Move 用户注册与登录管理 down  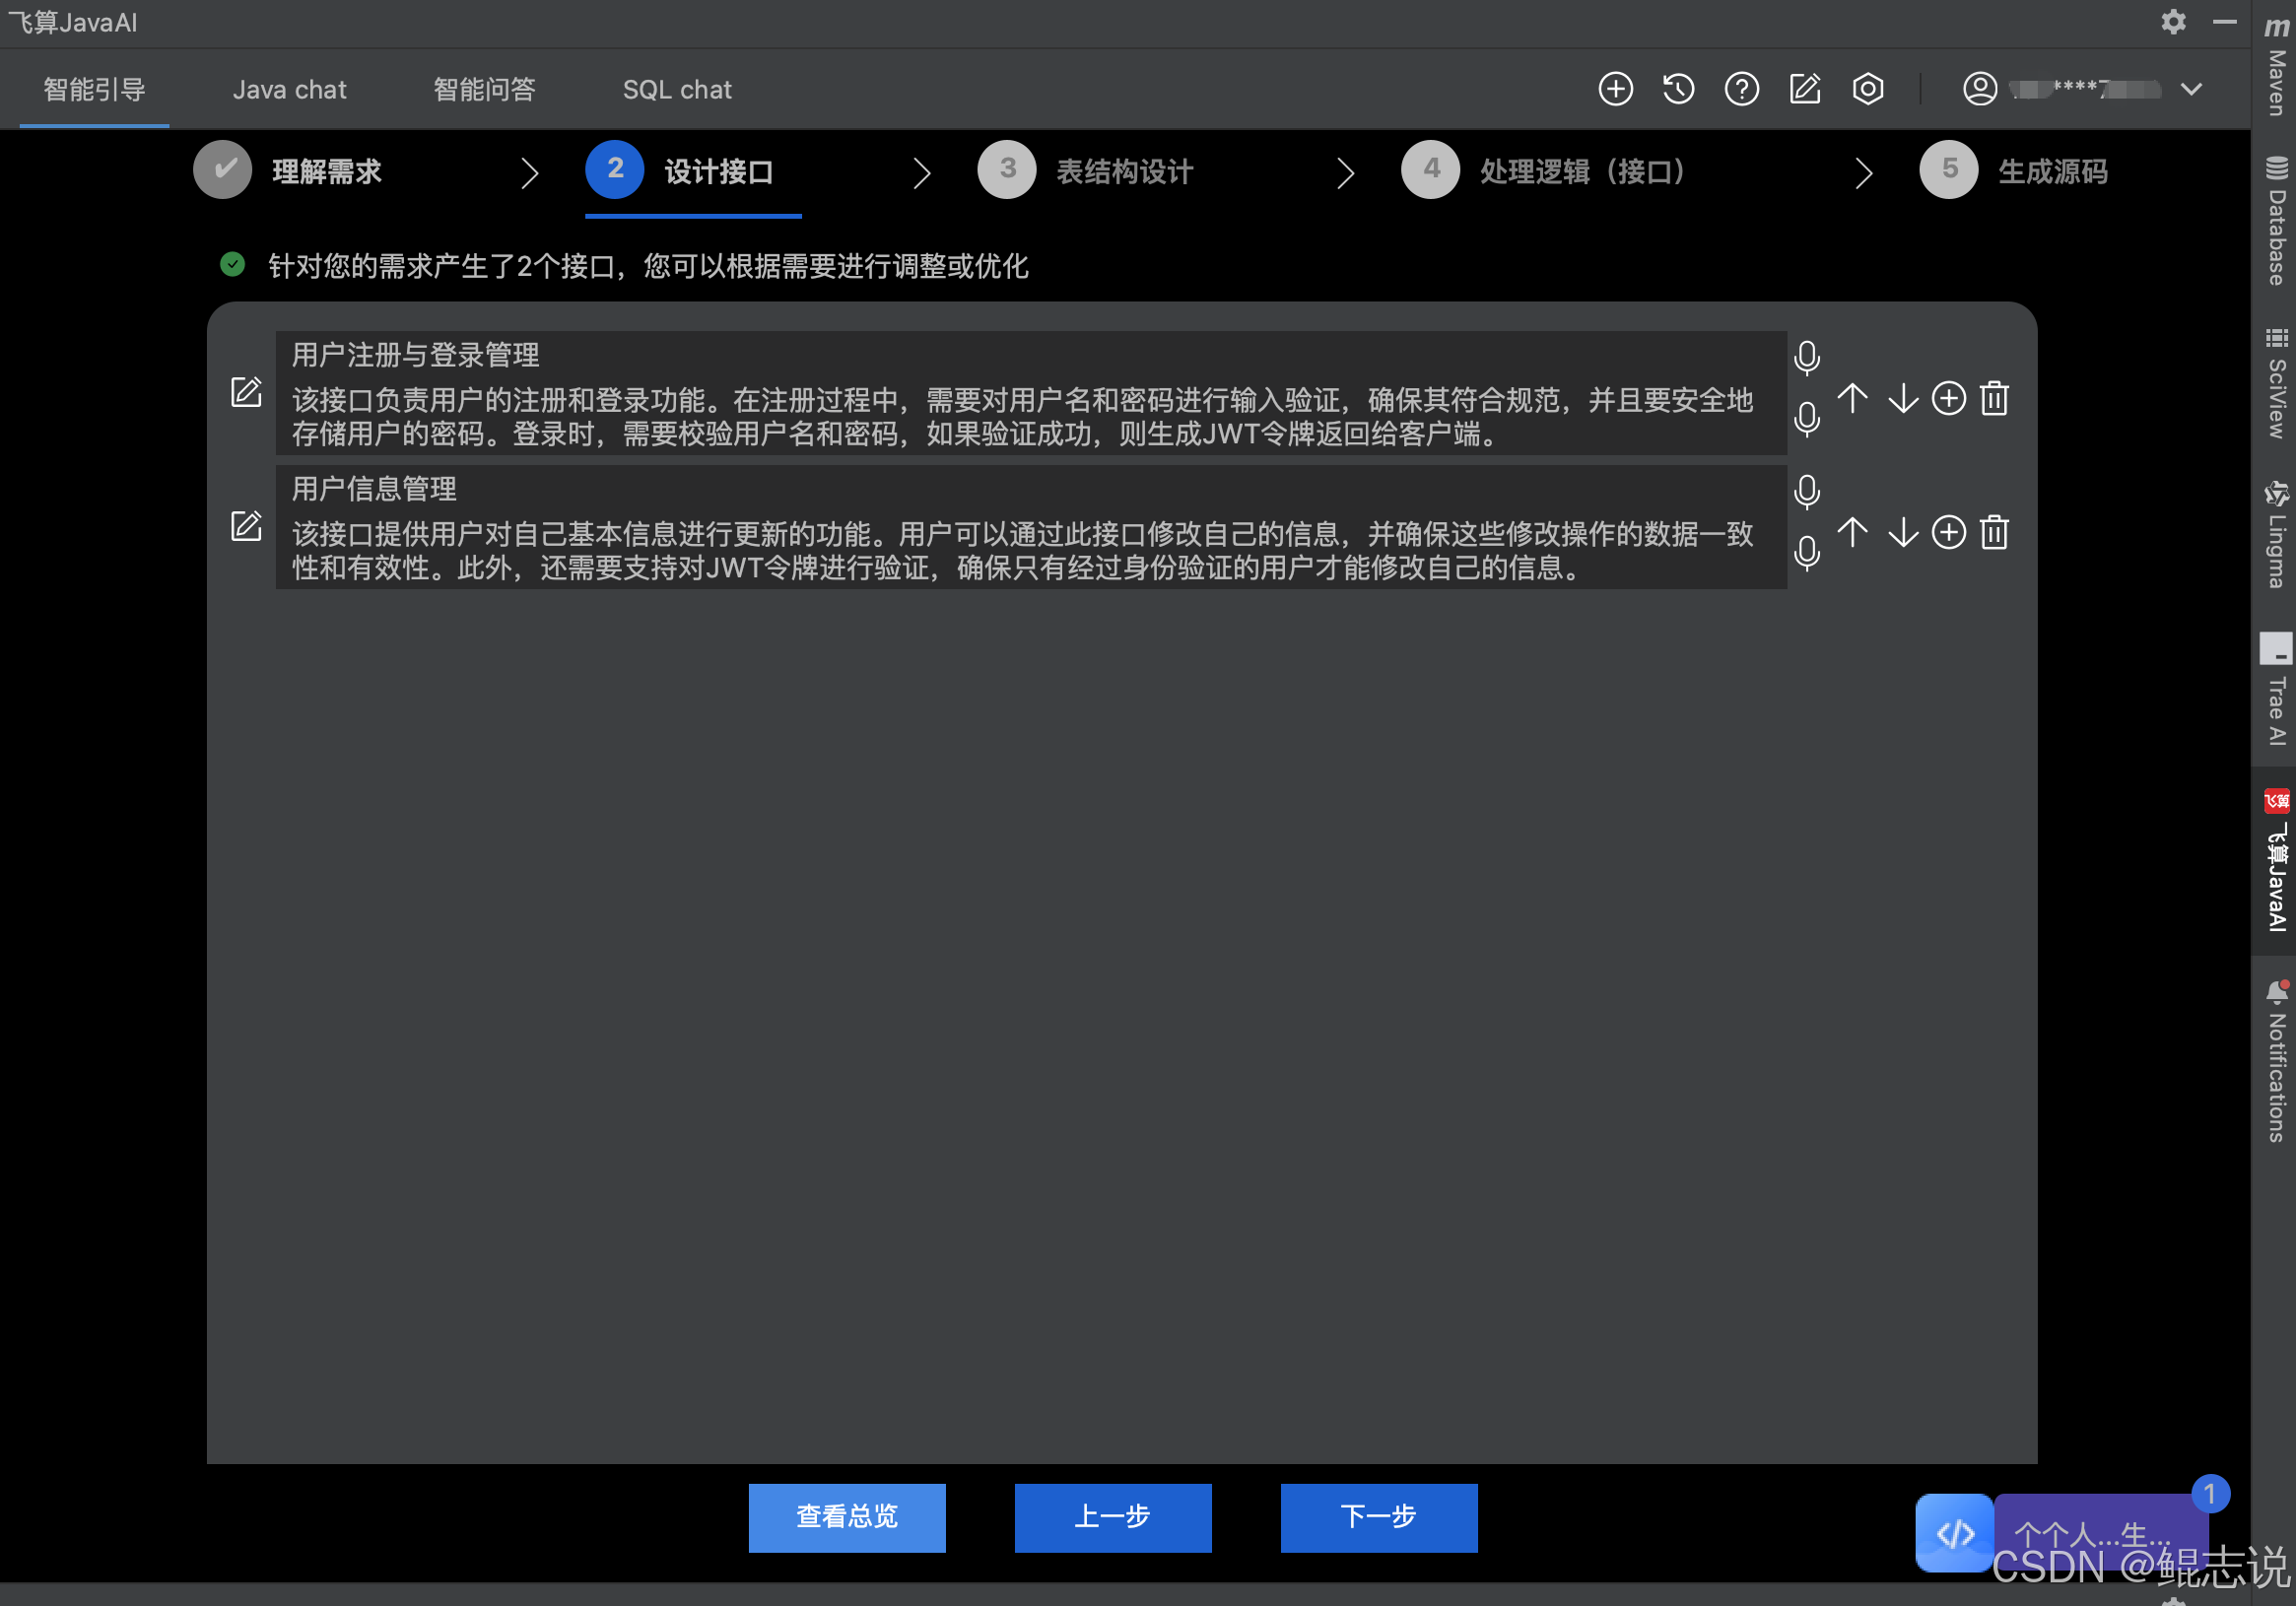tap(1902, 398)
